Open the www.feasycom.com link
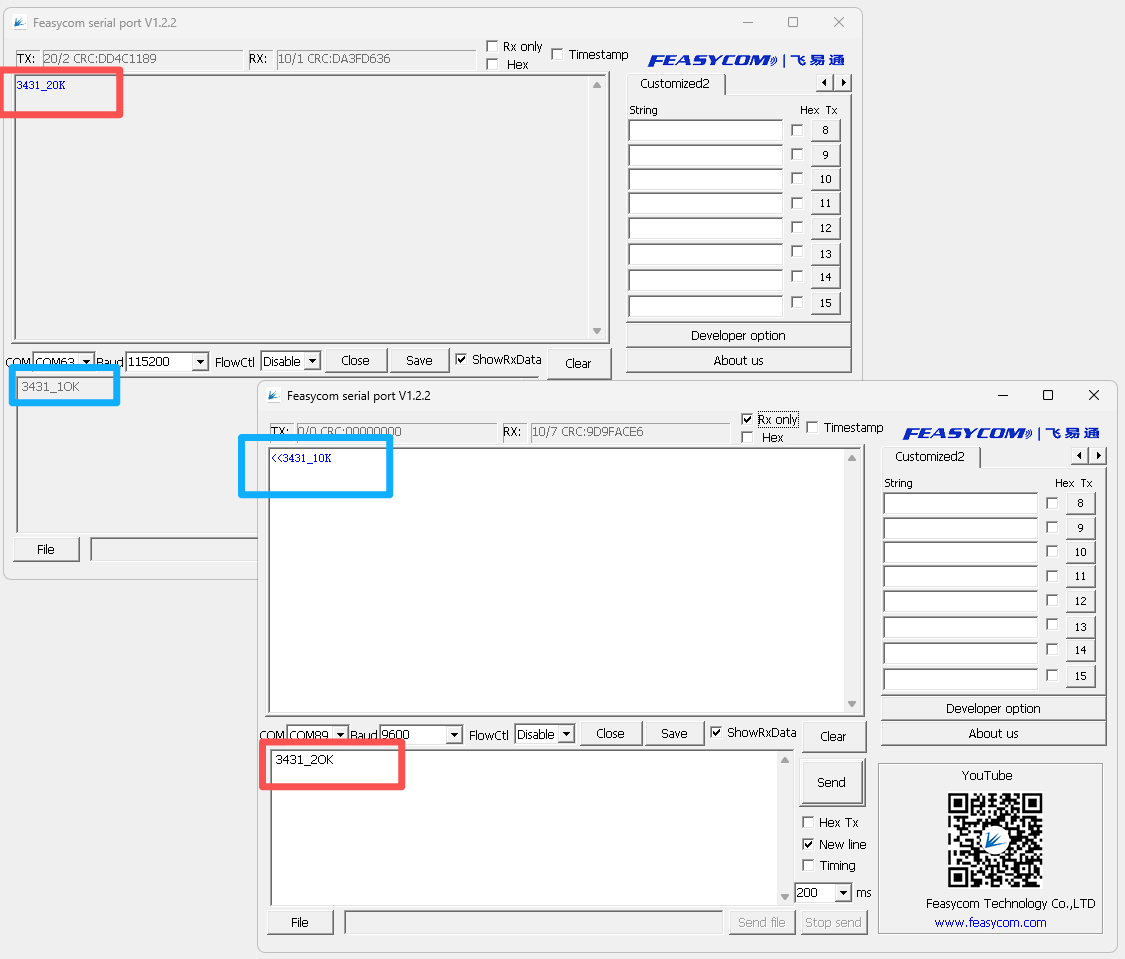Viewport: 1125px width, 959px height. point(990,923)
